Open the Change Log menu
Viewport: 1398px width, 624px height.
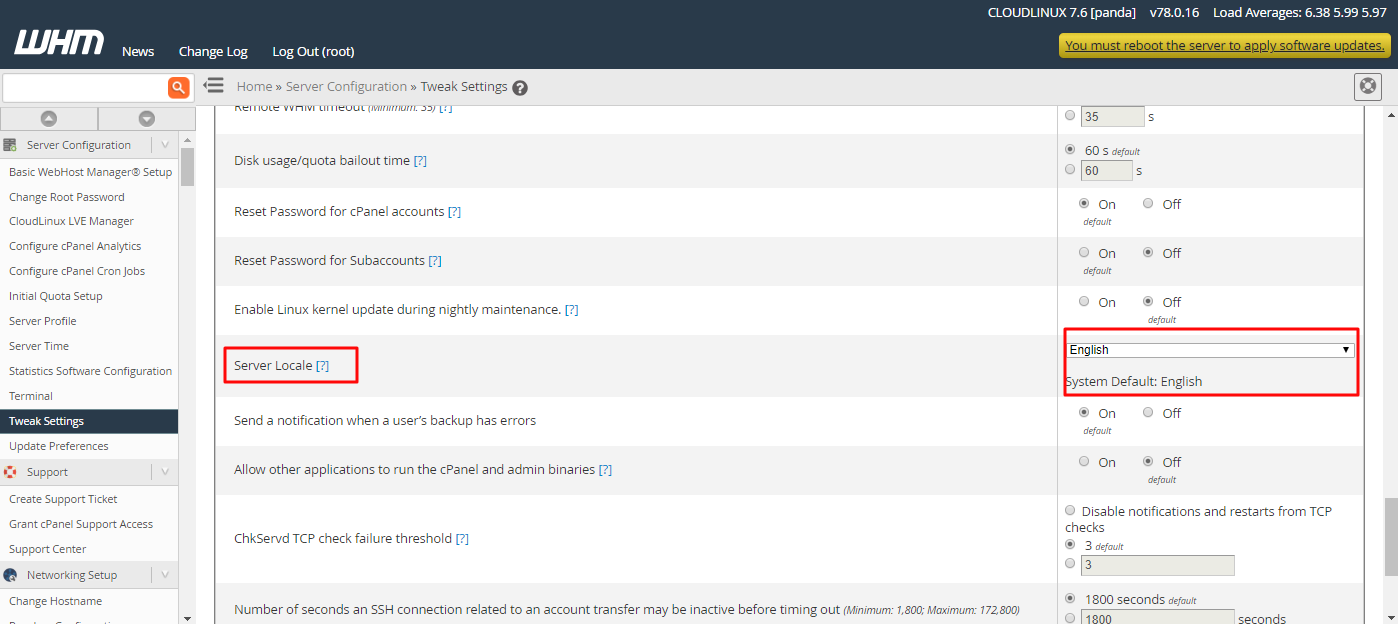[213, 51]
